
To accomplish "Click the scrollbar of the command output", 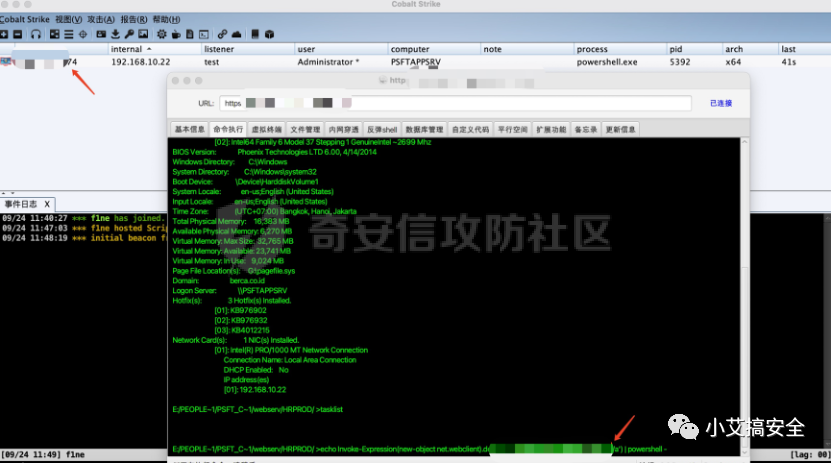I will [x=744, y=297].
